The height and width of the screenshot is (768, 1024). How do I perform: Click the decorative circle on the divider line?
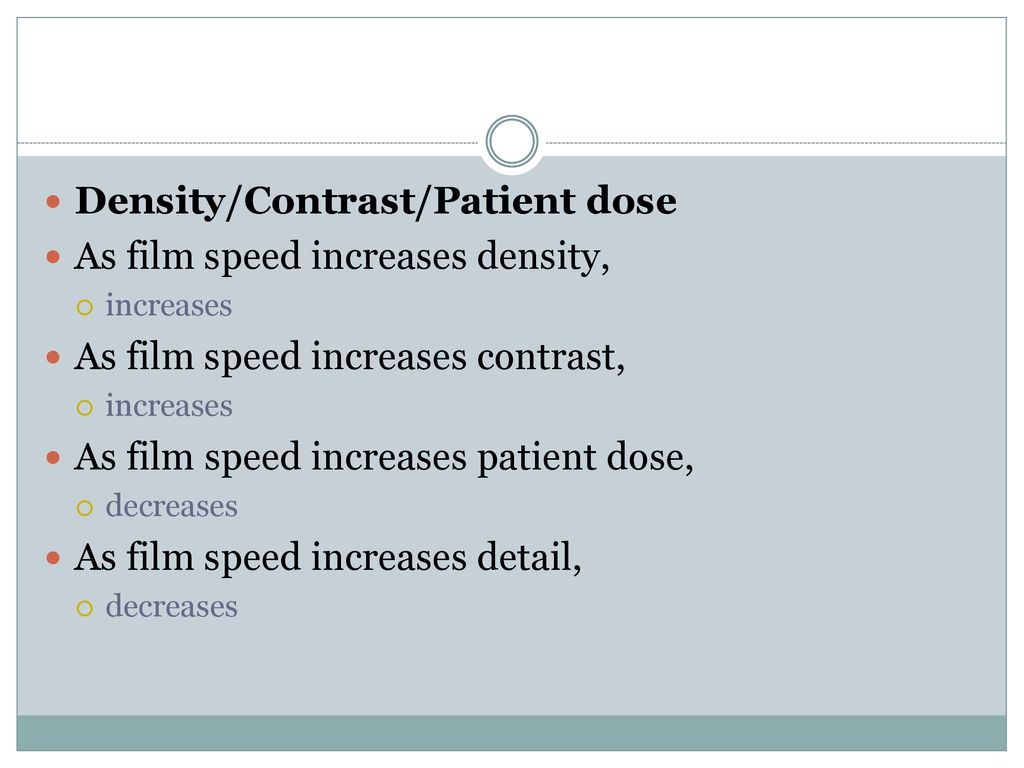click(x=512, y=141)
